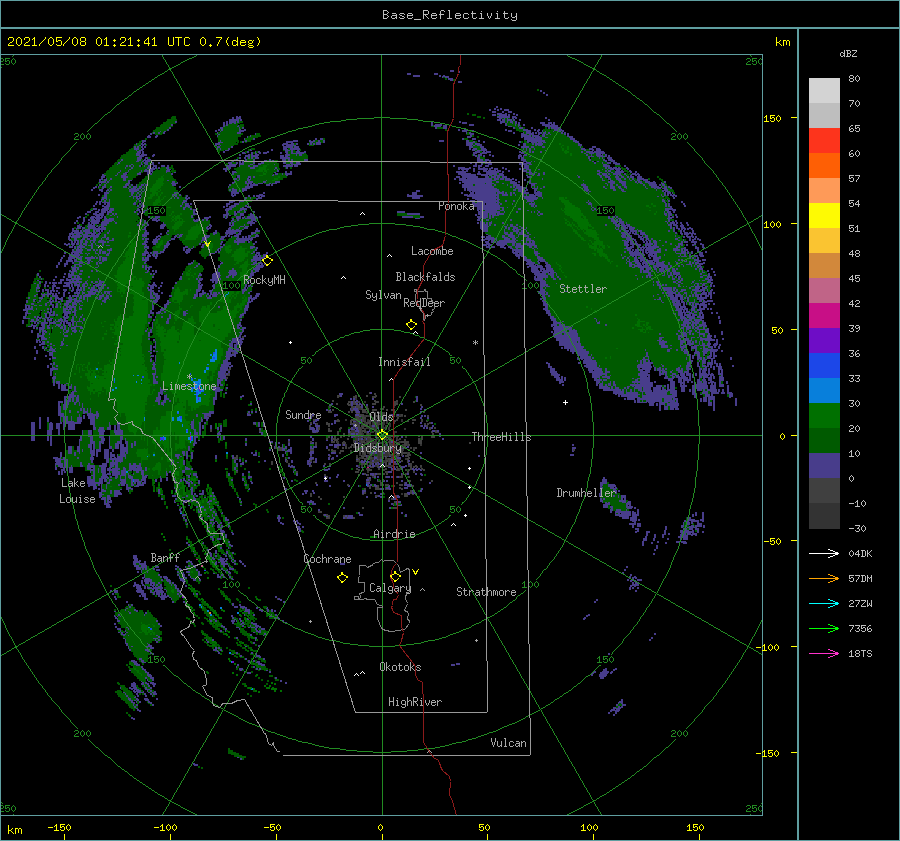
Task: Click the RockyMH label
Action: pyautogui.click(x=265, y=280)
